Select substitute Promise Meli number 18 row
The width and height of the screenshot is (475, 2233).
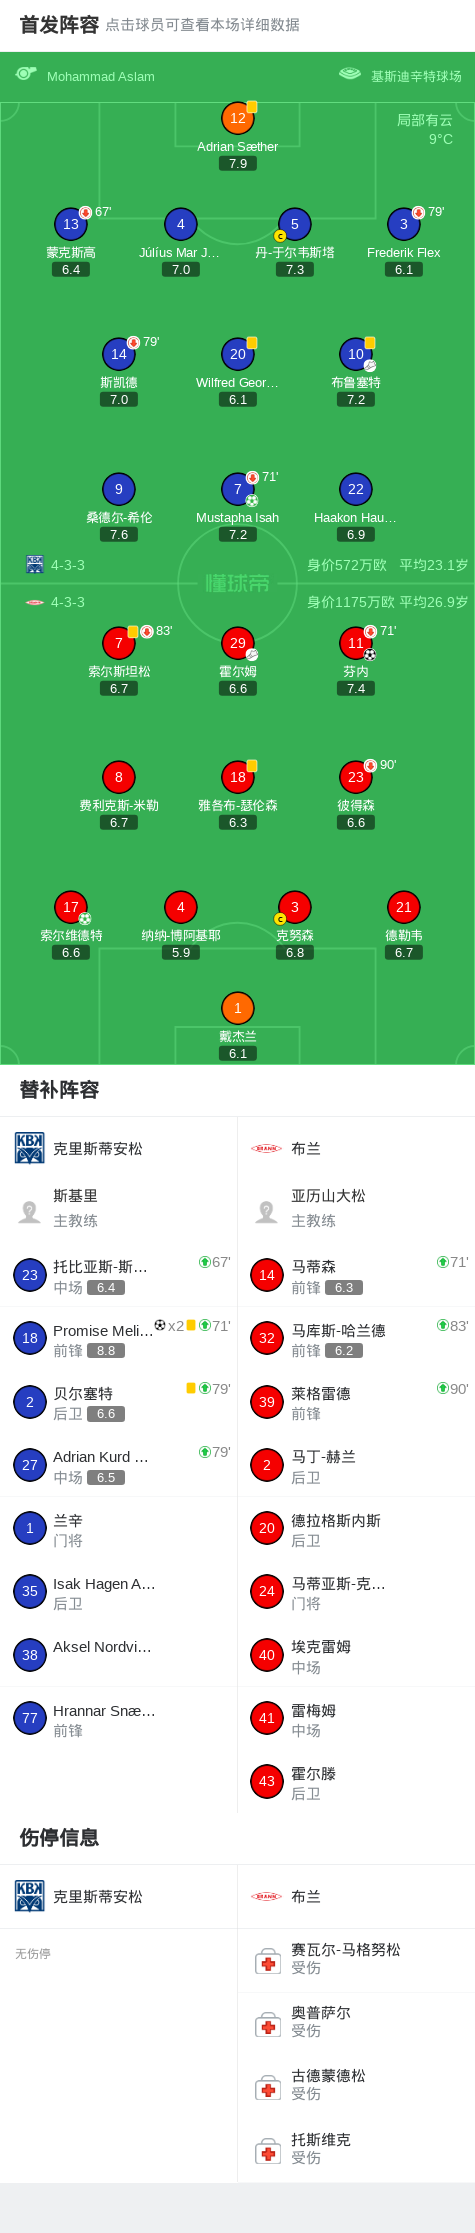point(119,1338)
